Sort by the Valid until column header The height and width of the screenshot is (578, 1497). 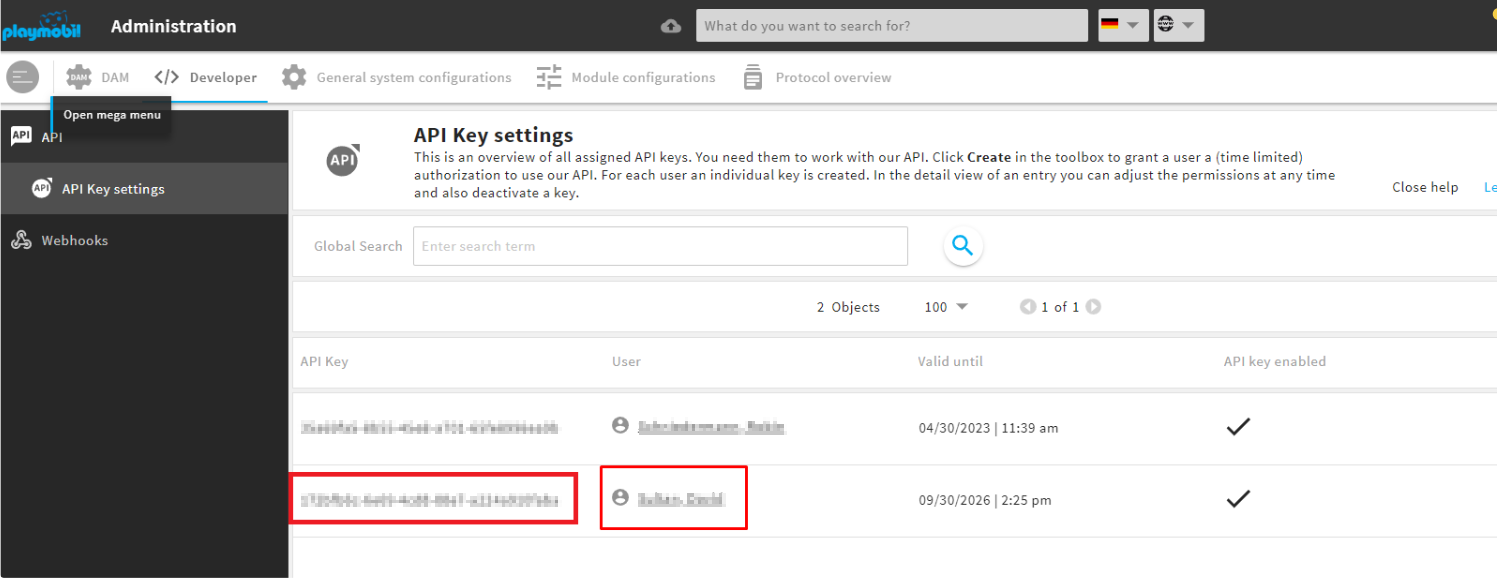[950, 361]
